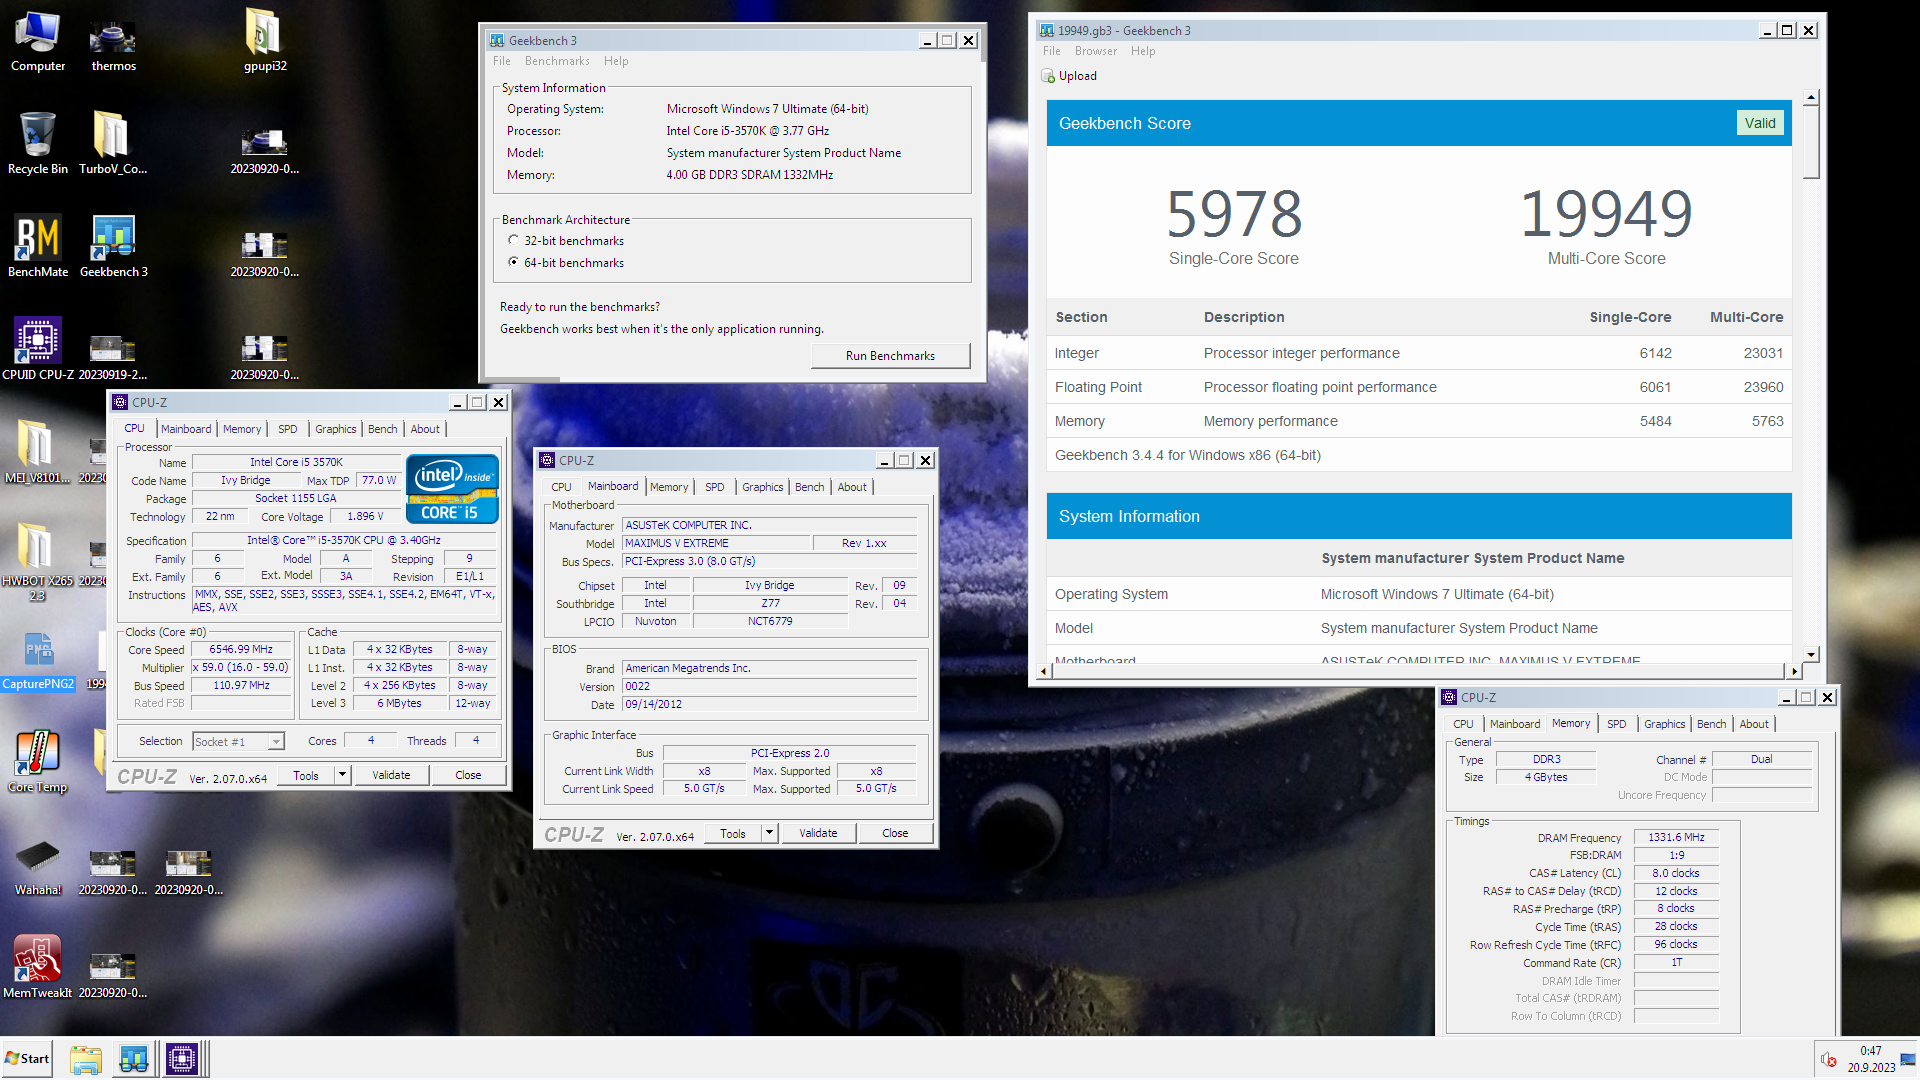Click the Run Benchmarks button
This screenshot has width=1920, height=1080.
click(x=890, y=356)
